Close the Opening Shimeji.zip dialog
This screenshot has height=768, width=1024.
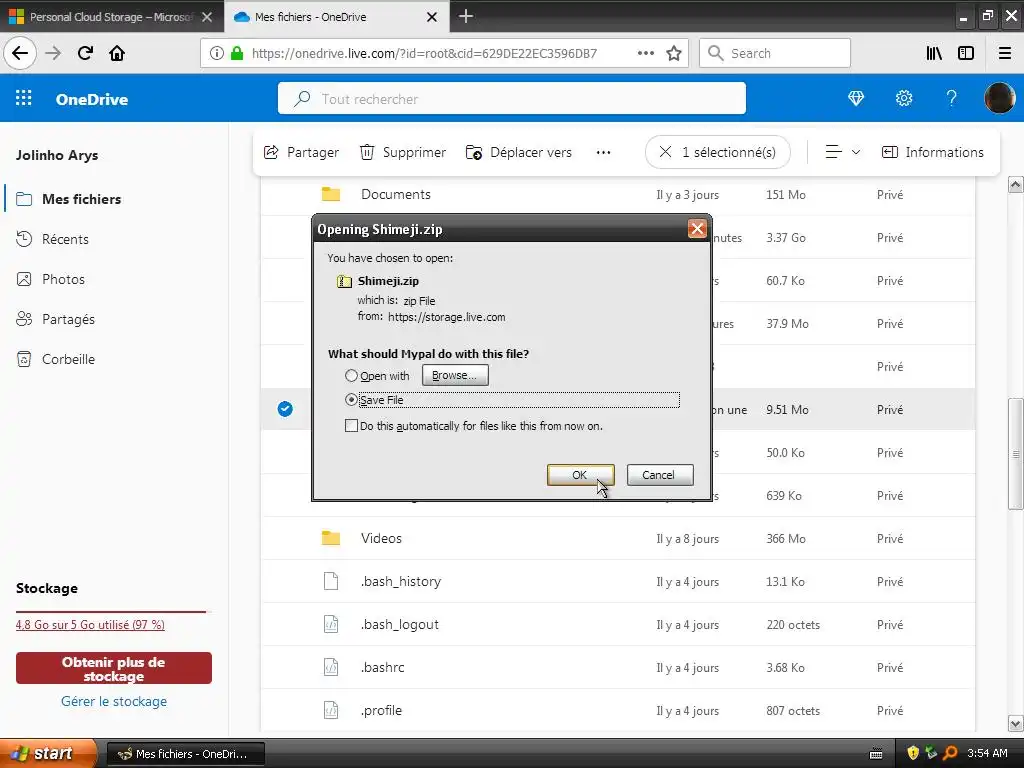[x=697, y=229]
